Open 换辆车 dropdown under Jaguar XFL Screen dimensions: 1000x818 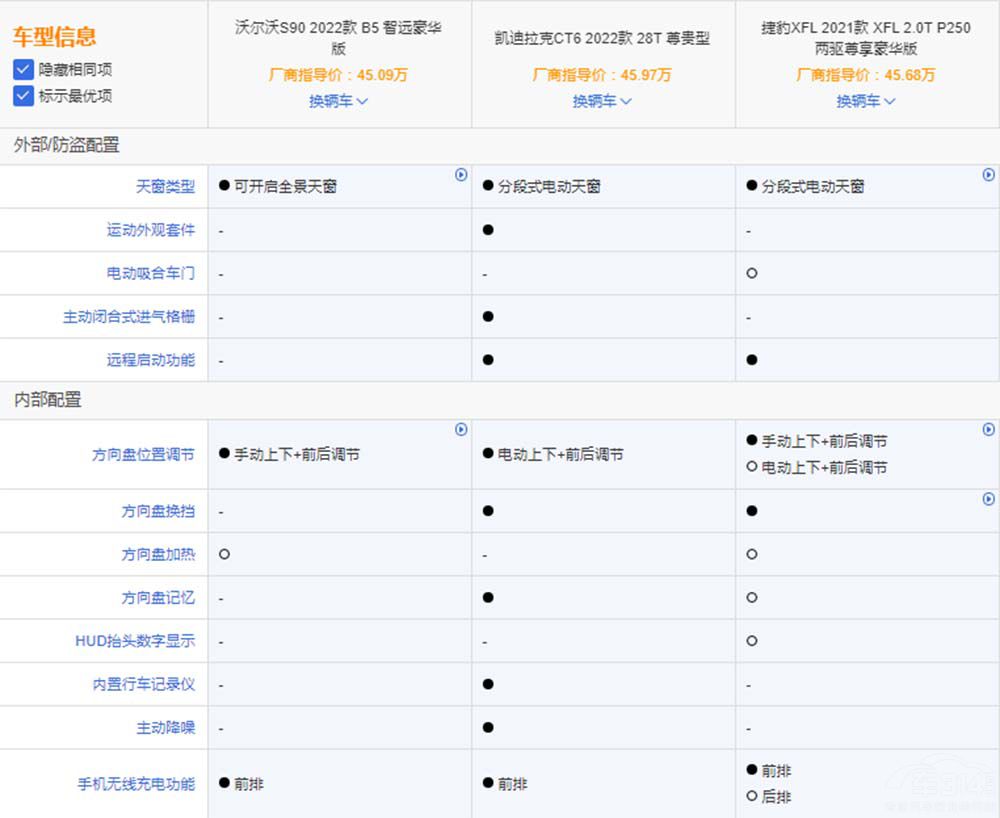(x=864, y=101)
